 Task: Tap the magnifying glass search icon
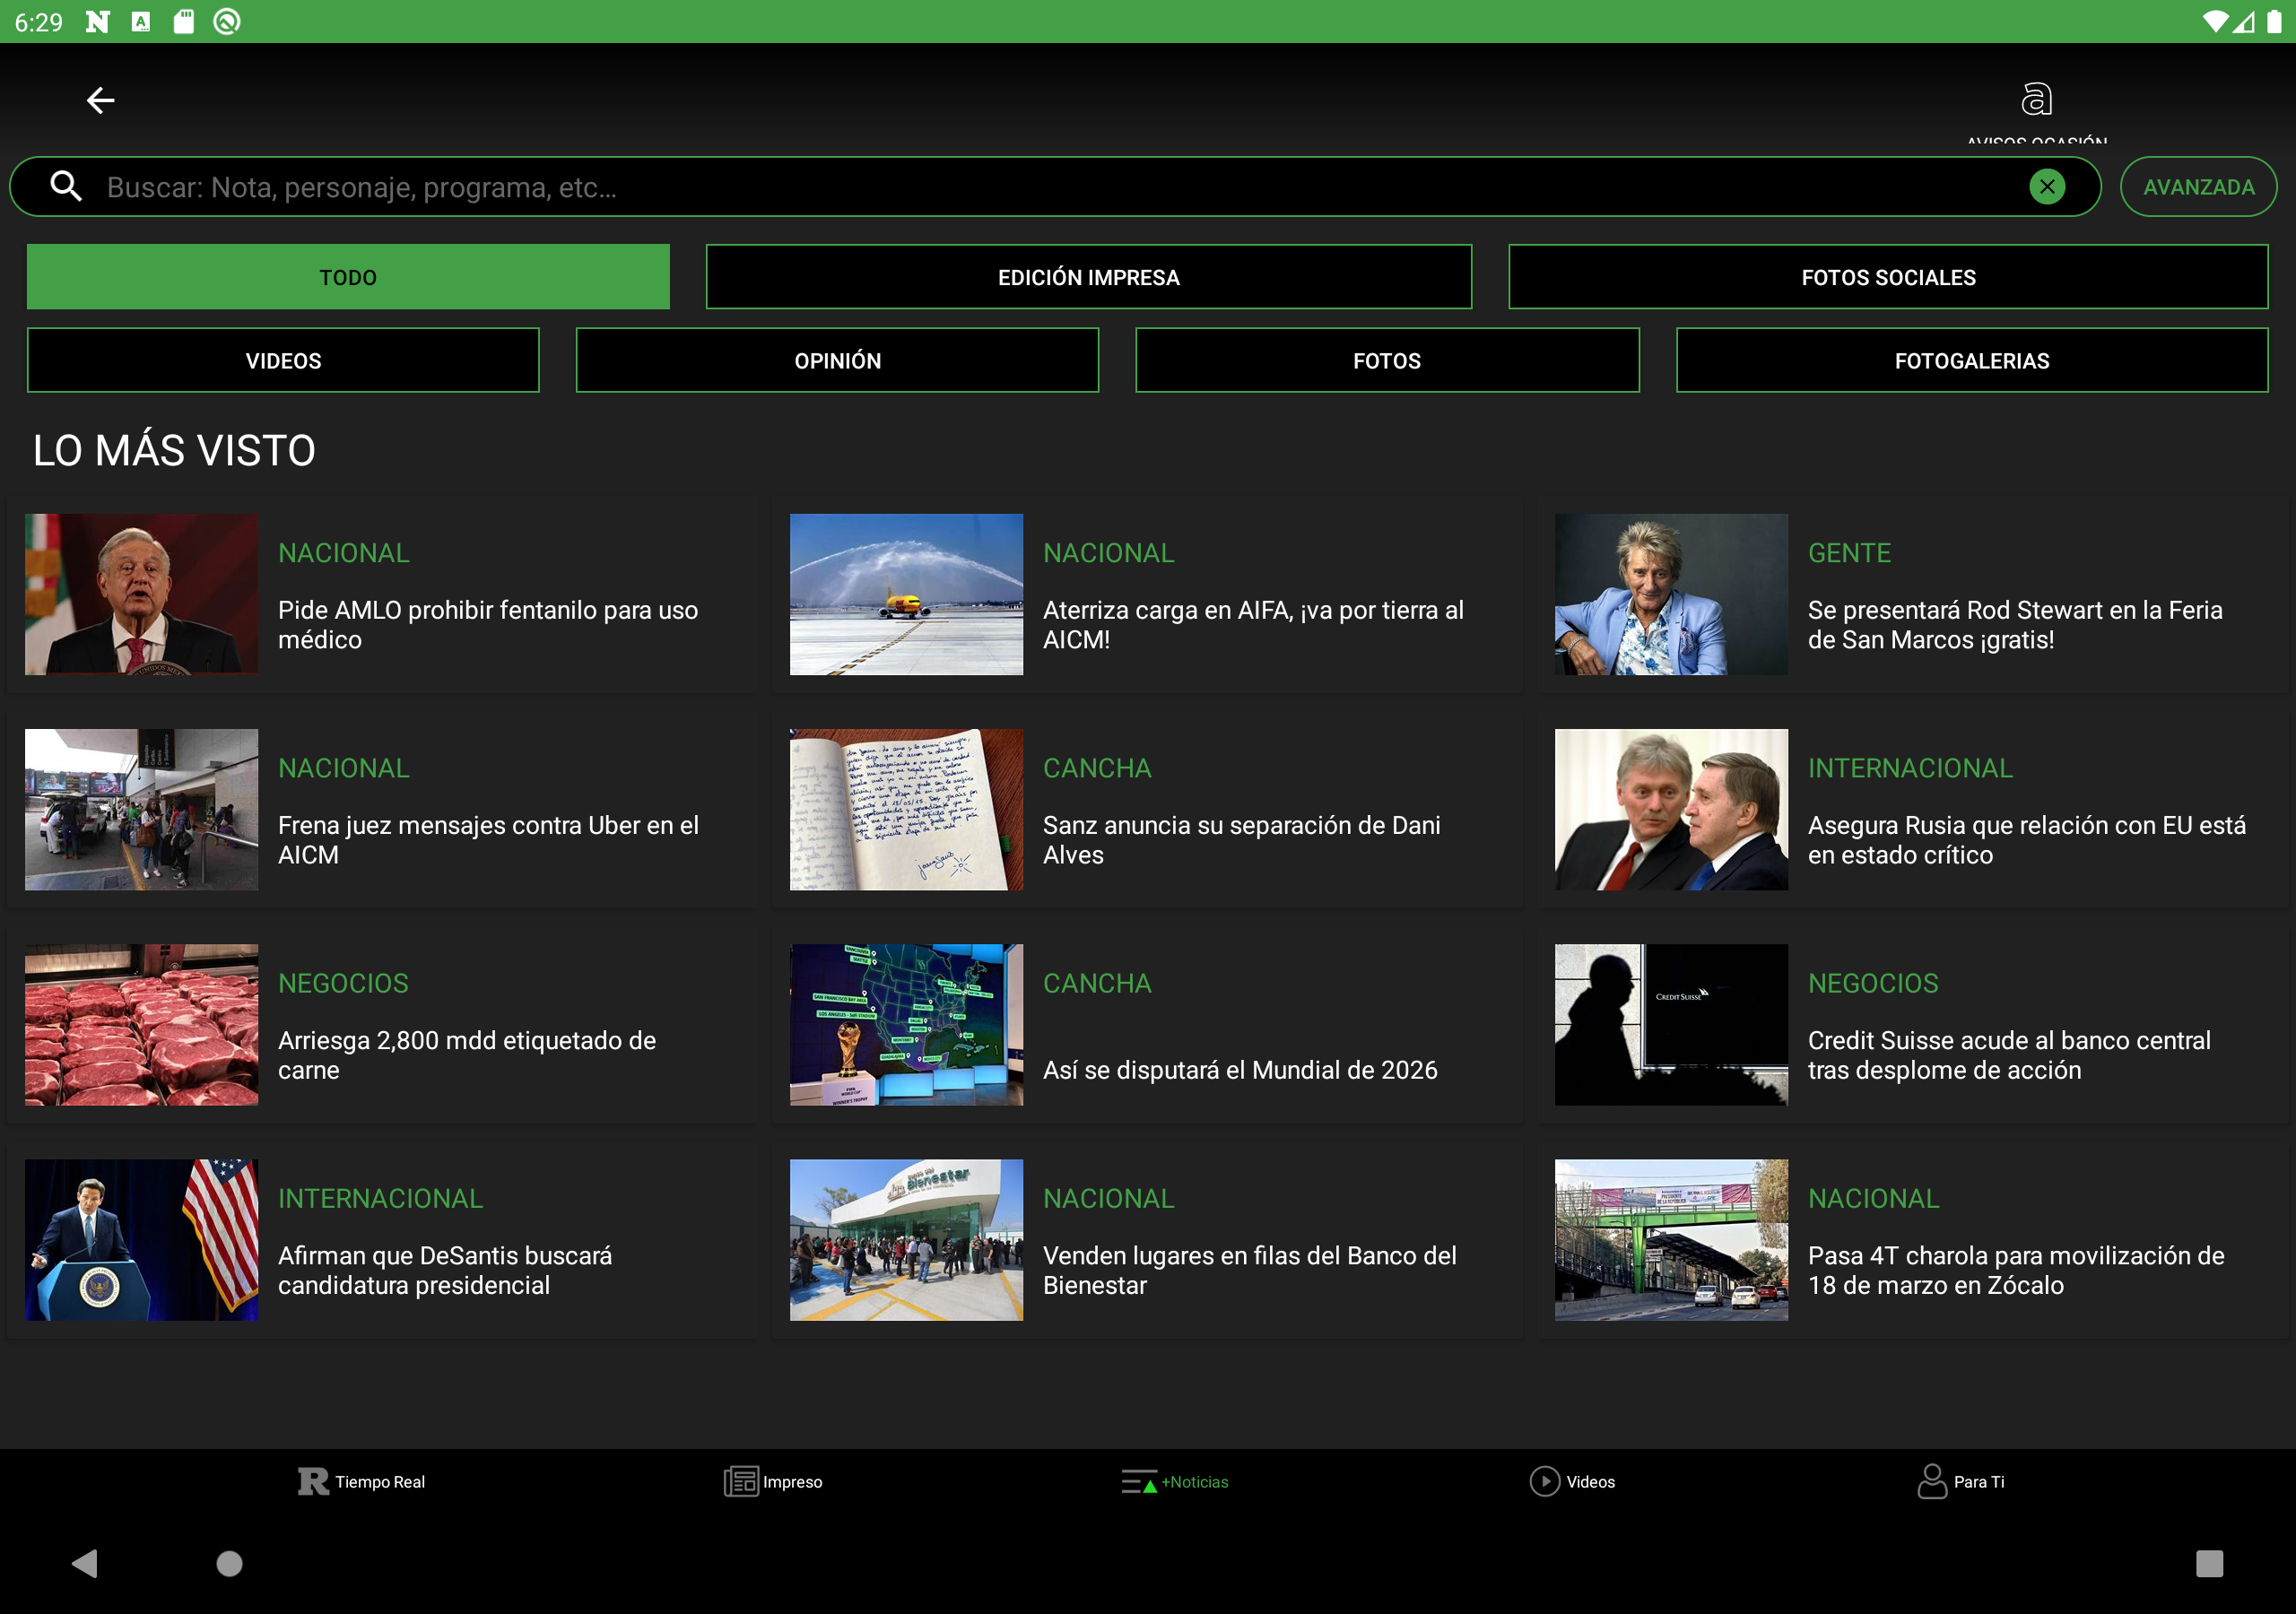pos(66,187)
